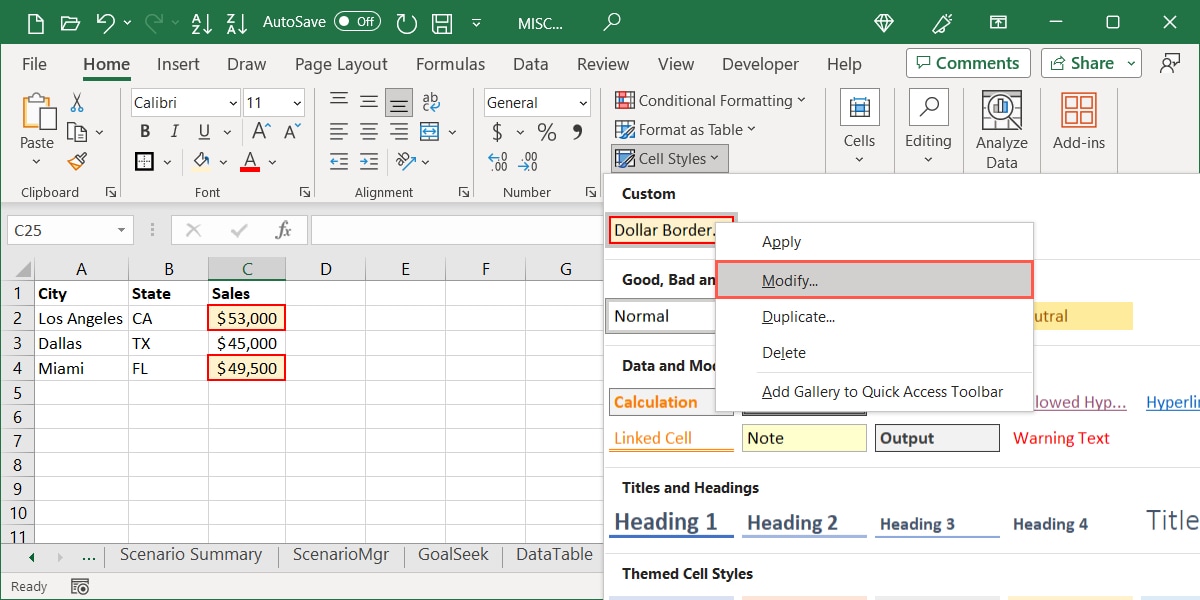Toggle bold formatting in the Font group

143,131
